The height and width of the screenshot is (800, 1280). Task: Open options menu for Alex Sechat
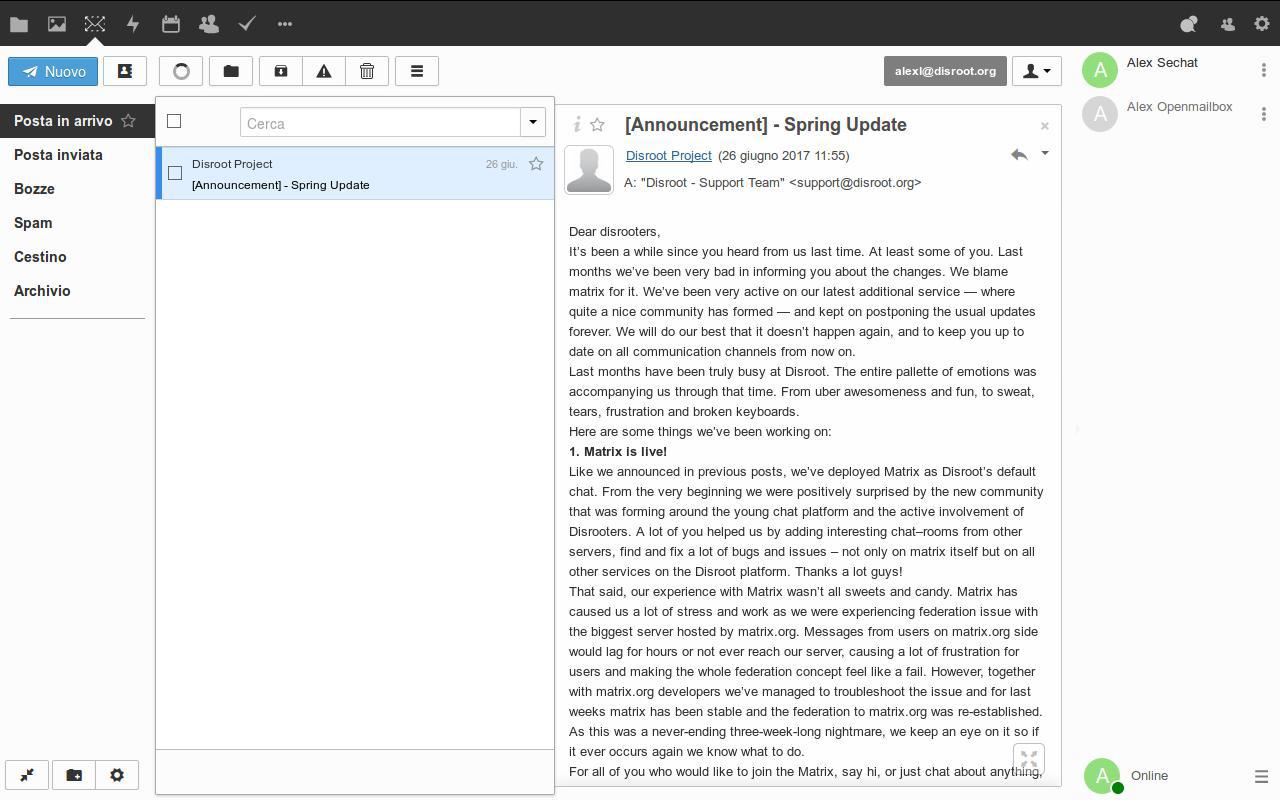click(1264, 69)
